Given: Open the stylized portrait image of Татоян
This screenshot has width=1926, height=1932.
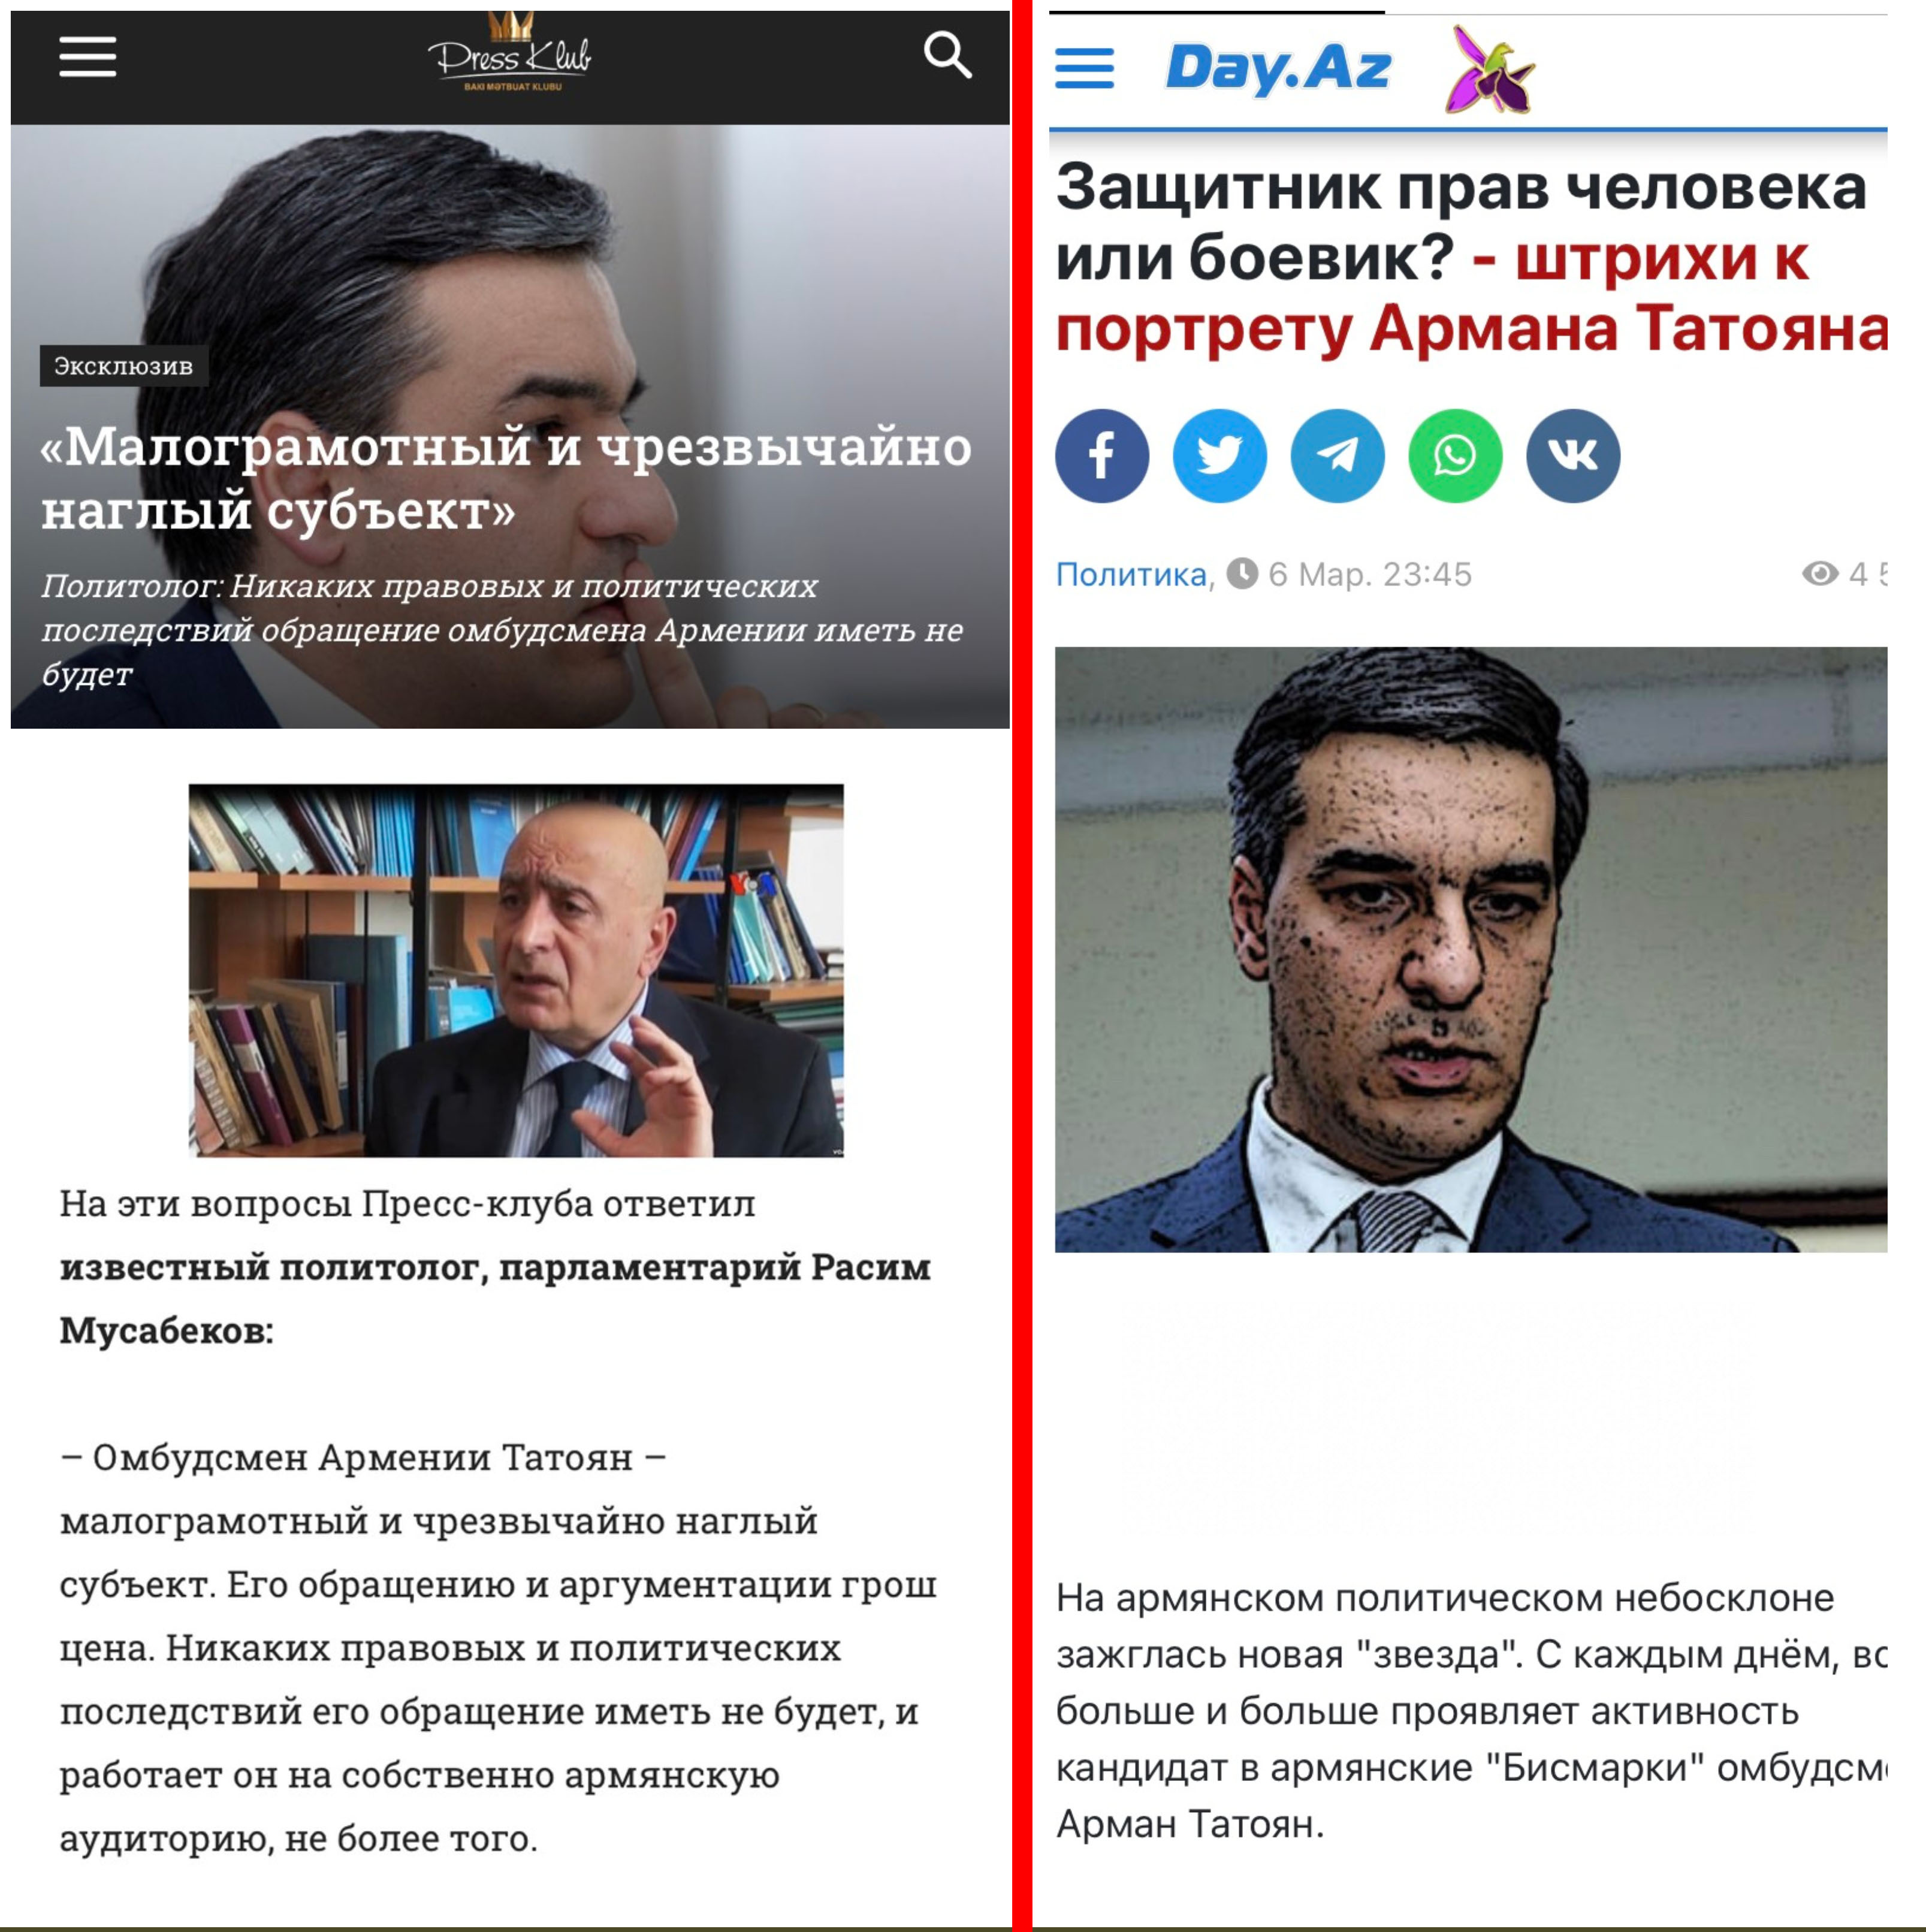Looking at the screenshot, I should 1471,950.
